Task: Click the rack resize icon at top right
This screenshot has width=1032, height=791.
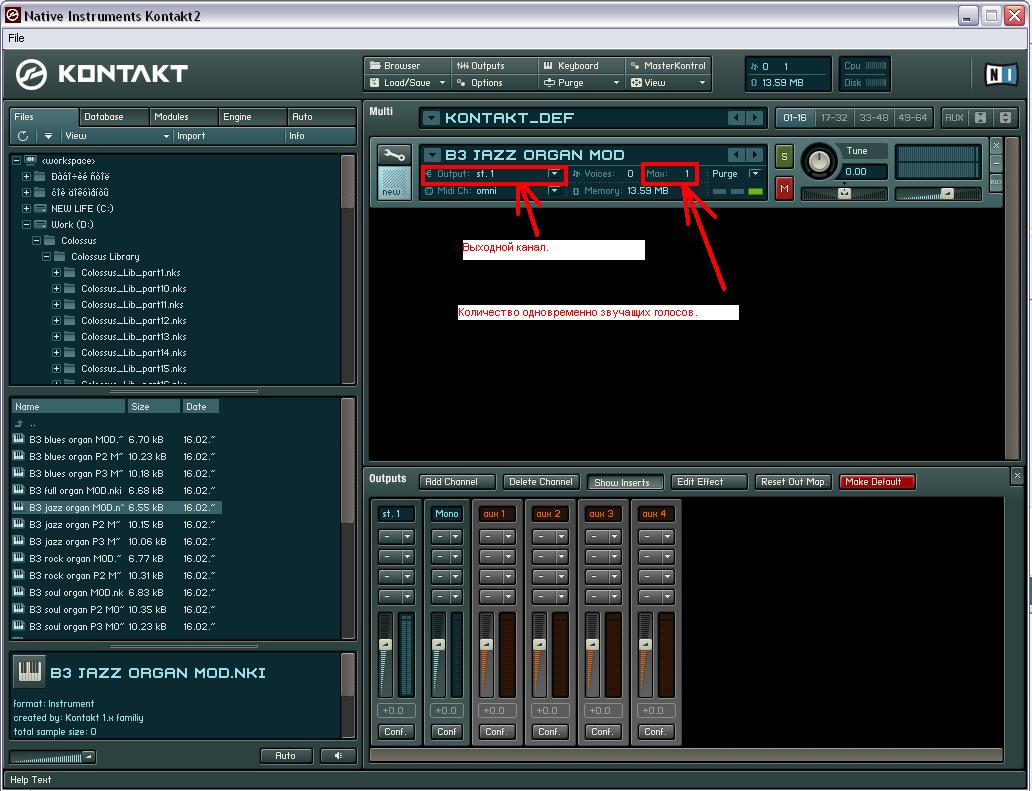Action: (1005, 118)
